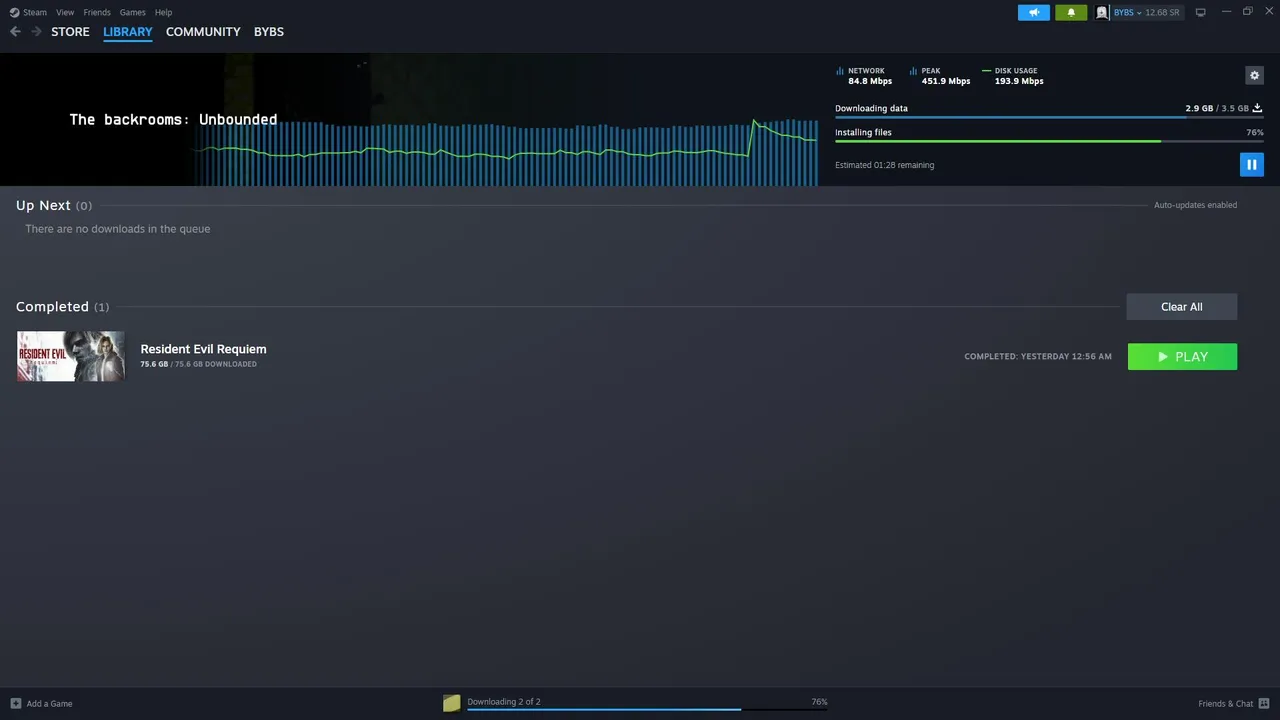Click the DISK USAGE 193.9 Mbps stat

point(1013,76)
